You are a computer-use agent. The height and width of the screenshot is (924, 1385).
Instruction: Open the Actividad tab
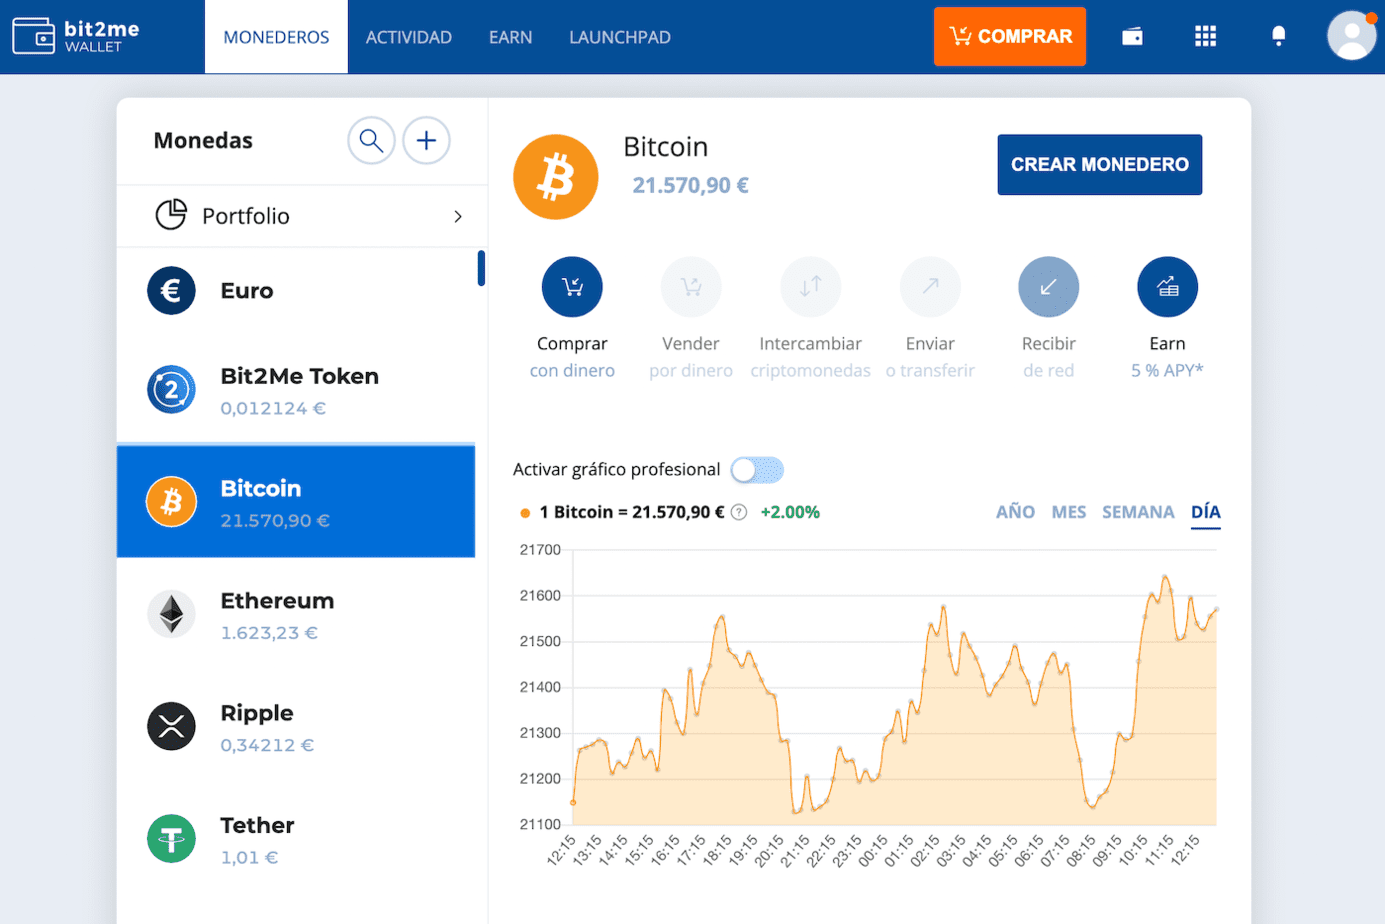point(408,37)
